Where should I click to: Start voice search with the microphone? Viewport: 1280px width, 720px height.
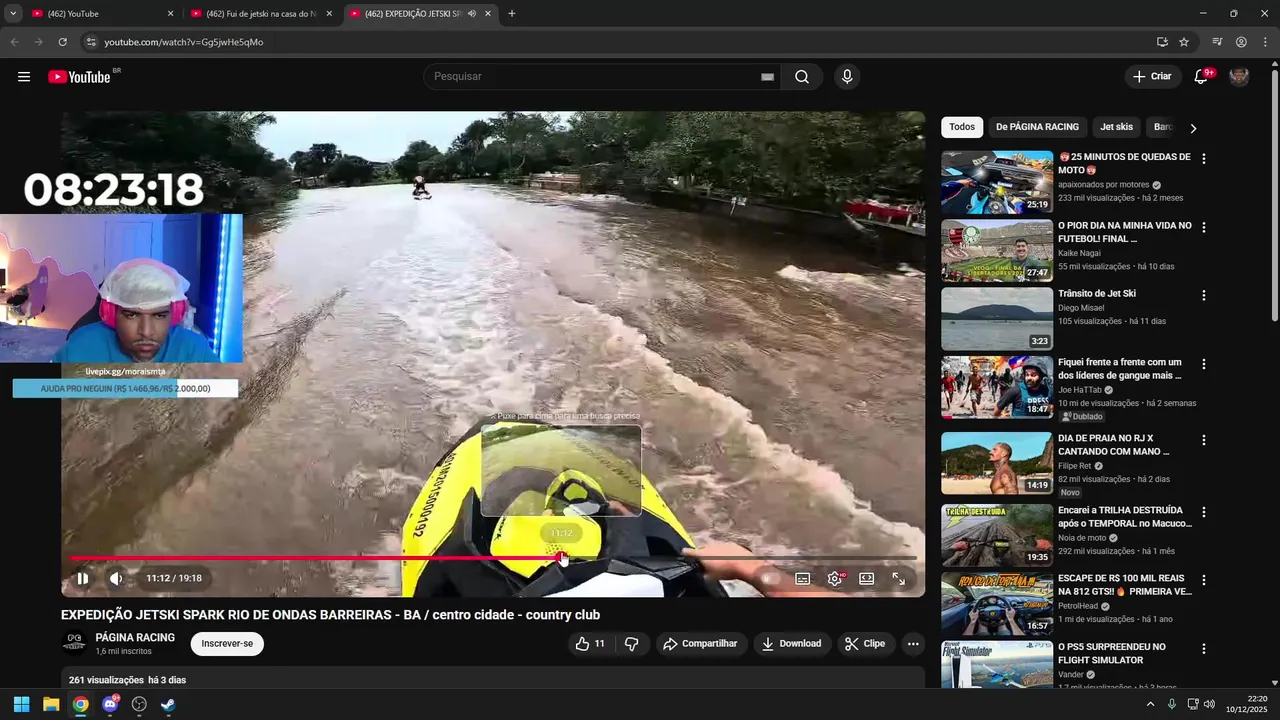click(x=847, y=77)
